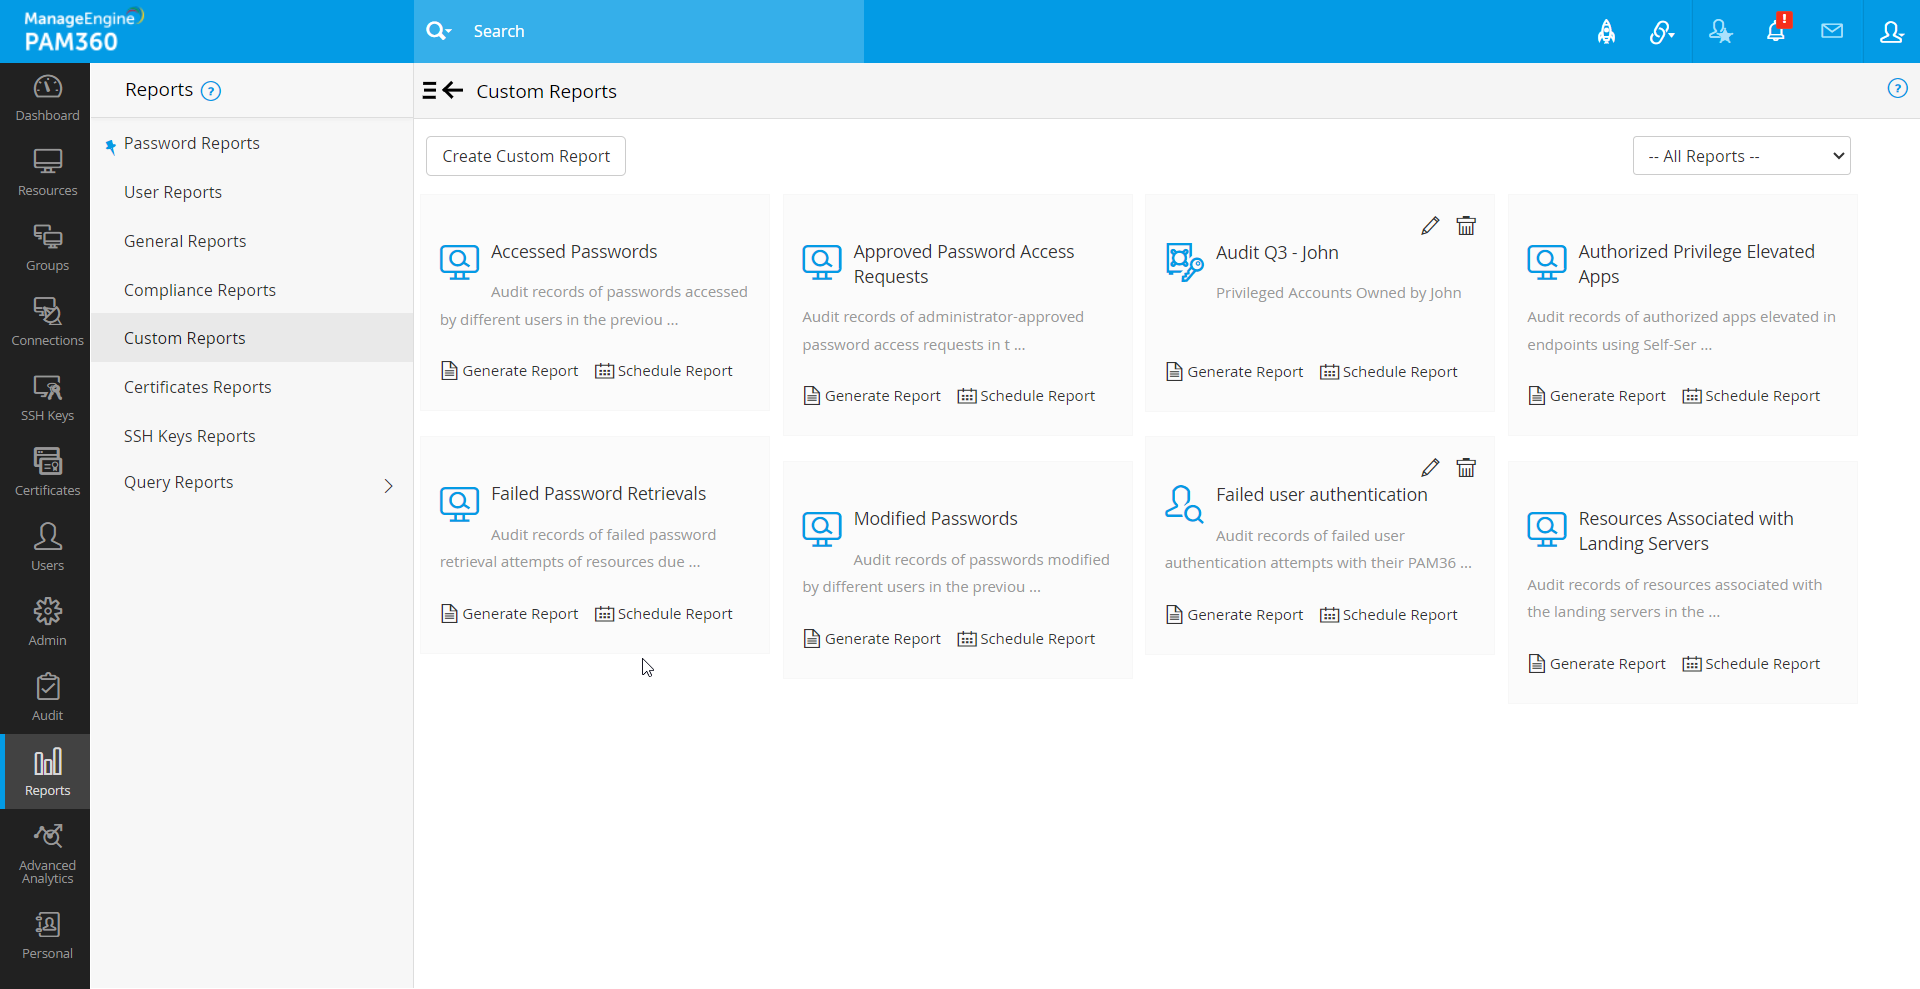1920x989 pixels.
Task: Open the mail envelope icon
Action: tap(1831, 32)
